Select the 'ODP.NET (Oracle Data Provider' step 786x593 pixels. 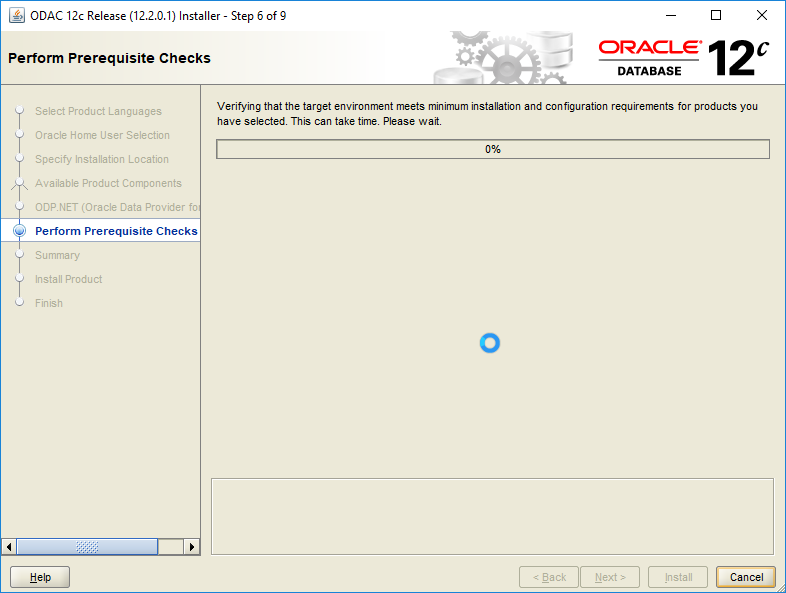point(117,208)
